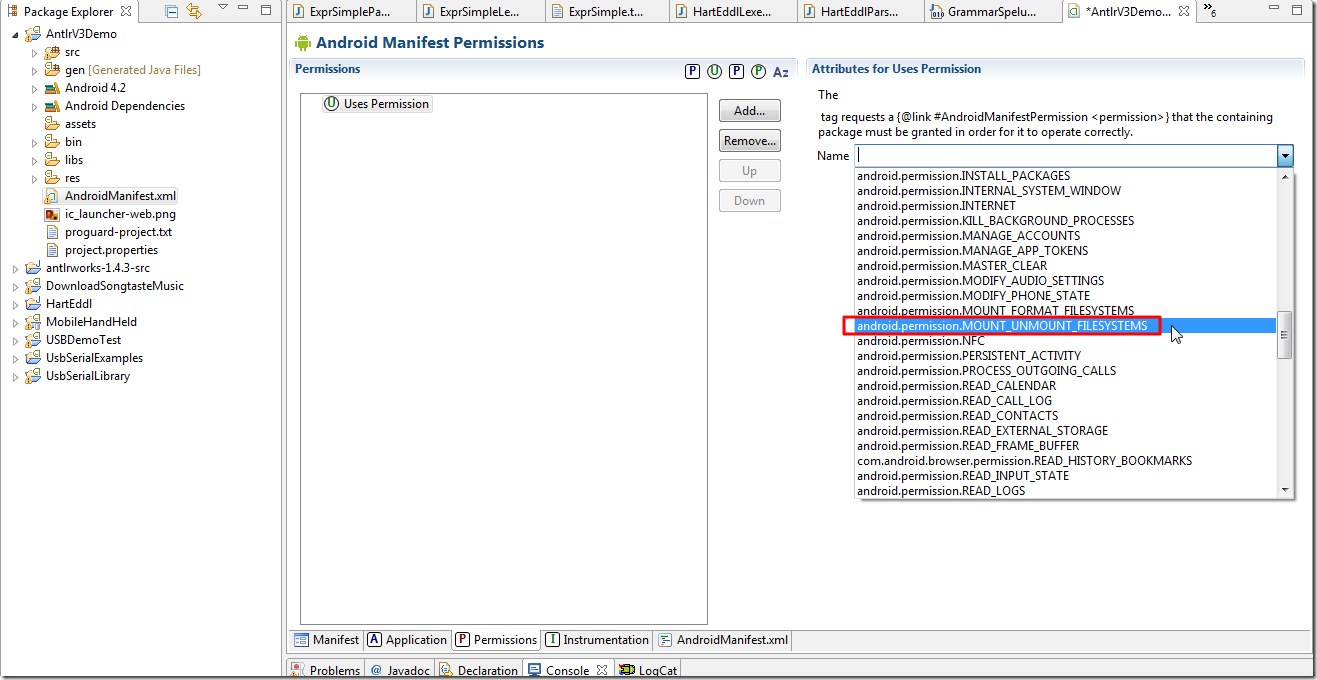Close the Package Explorer view tab
This screenshot has height=680, width=1317.
tap(125, 11)
